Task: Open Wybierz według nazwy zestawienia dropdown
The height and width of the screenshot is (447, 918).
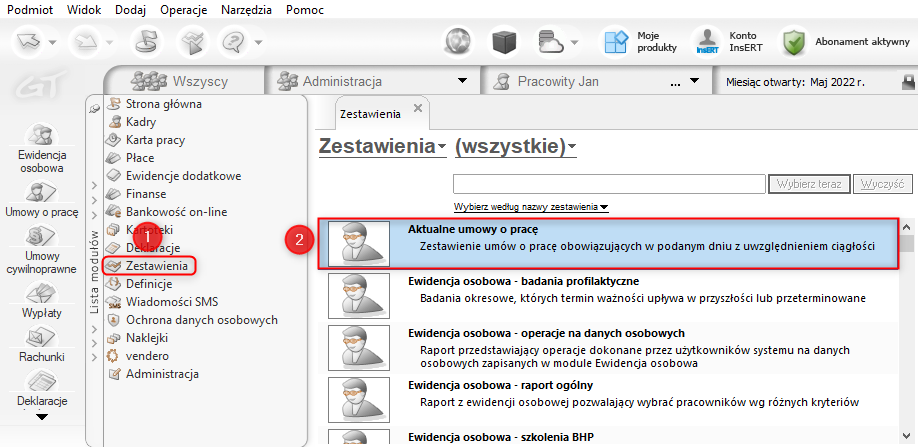Action: tap(531, 207)
